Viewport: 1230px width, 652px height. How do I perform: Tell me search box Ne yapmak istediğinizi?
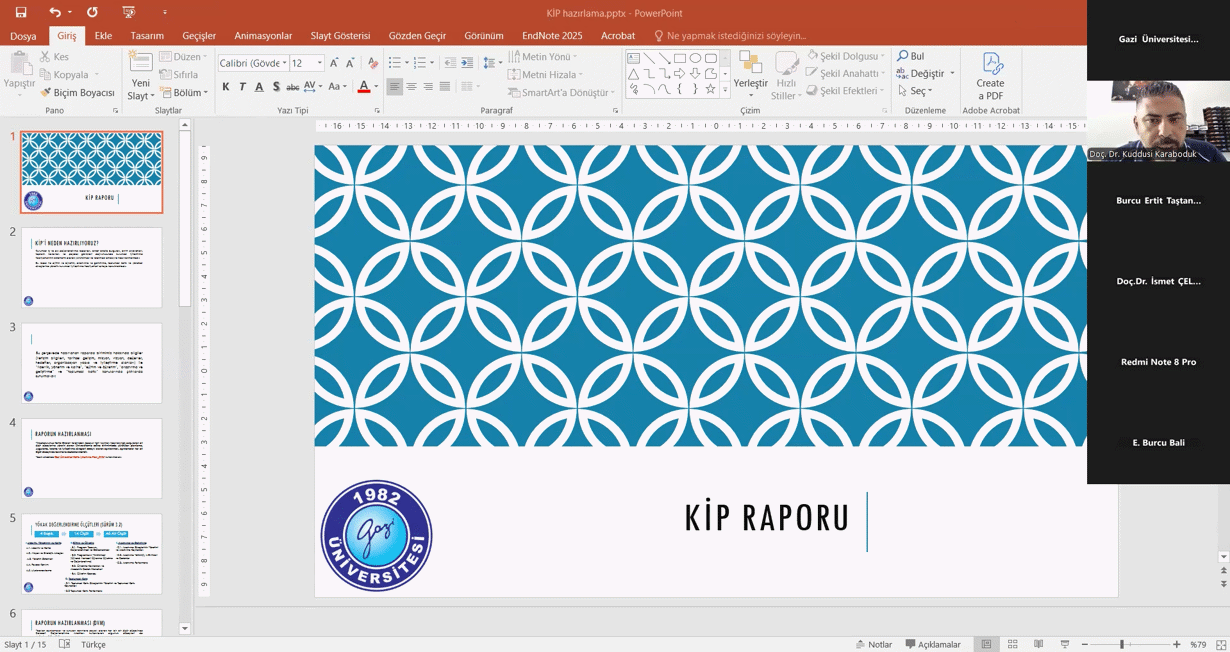tap(730, 36)
